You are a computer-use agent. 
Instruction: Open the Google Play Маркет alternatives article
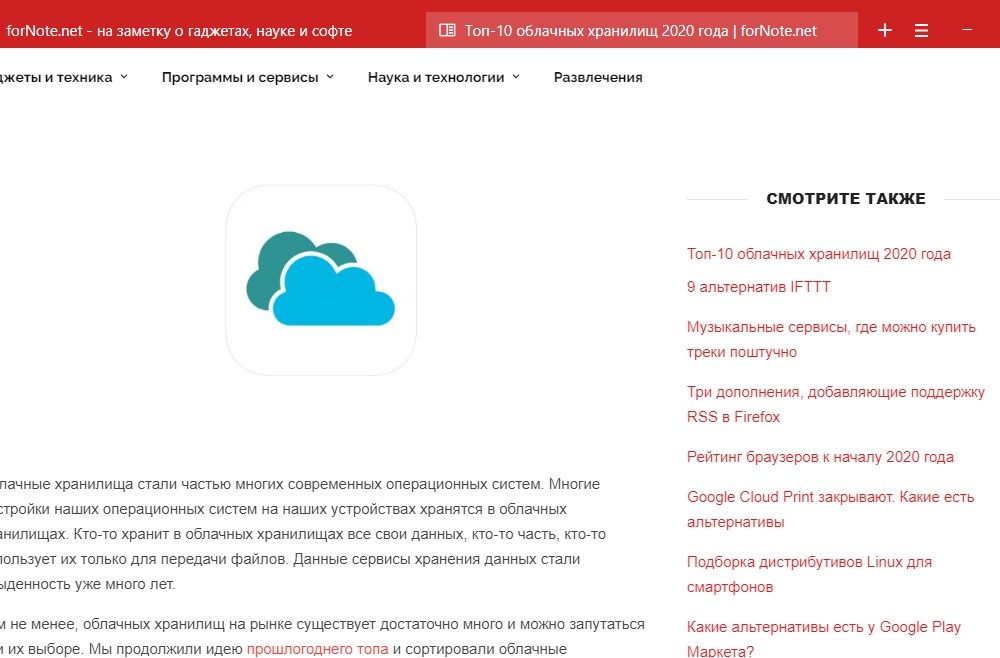click(823, 627)
